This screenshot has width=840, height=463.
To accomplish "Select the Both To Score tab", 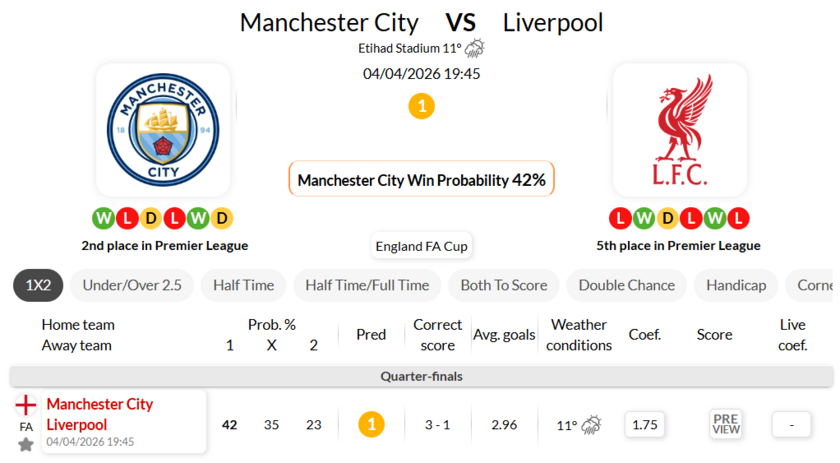I will (x=503, y=285).
